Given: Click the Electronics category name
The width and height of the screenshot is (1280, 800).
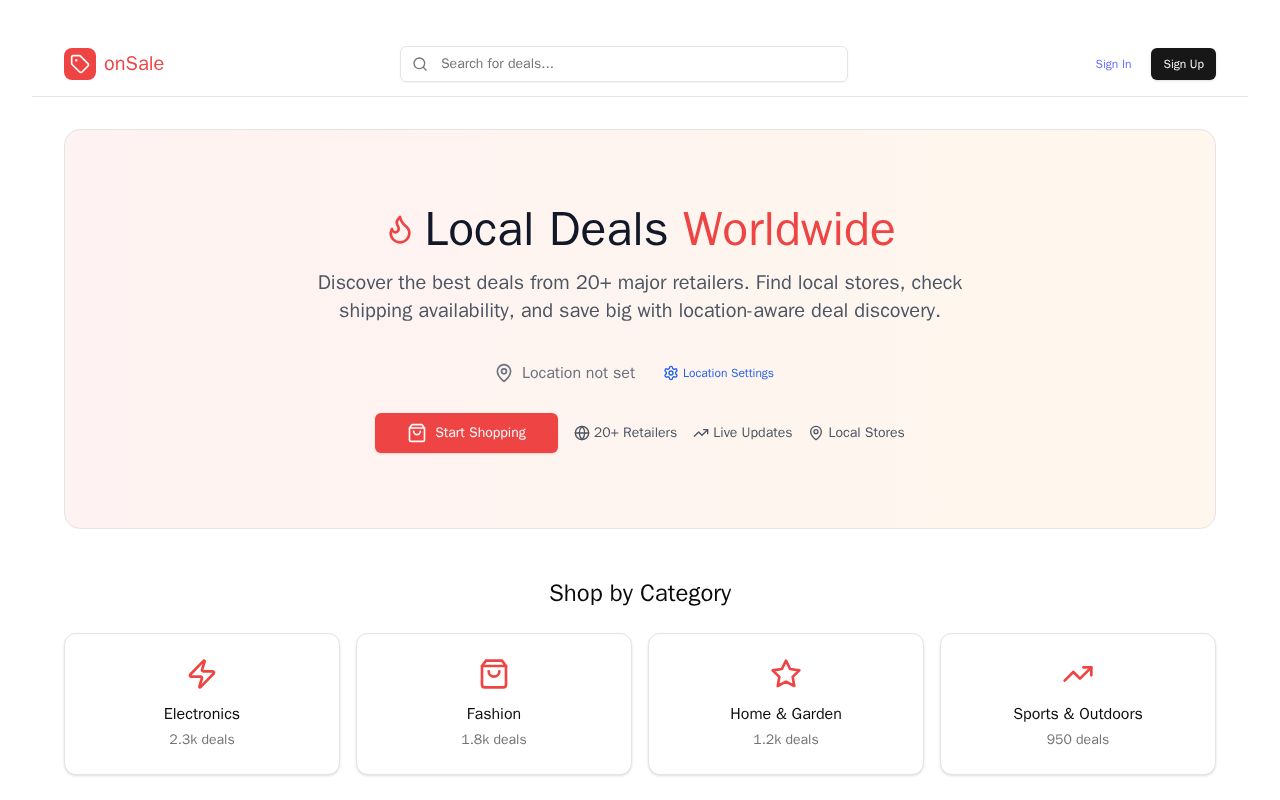Looking at the screenshot, I should click(x=202, y=714).
